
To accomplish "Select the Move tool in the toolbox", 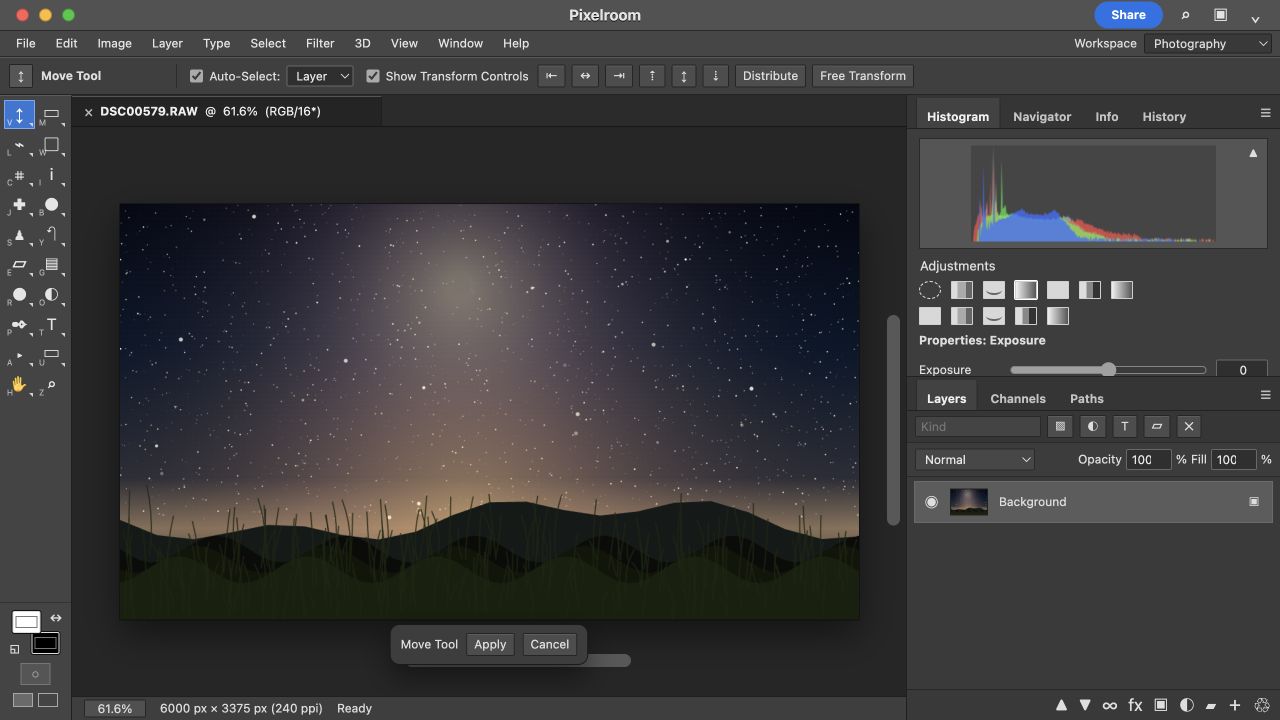I will [19, 115].
